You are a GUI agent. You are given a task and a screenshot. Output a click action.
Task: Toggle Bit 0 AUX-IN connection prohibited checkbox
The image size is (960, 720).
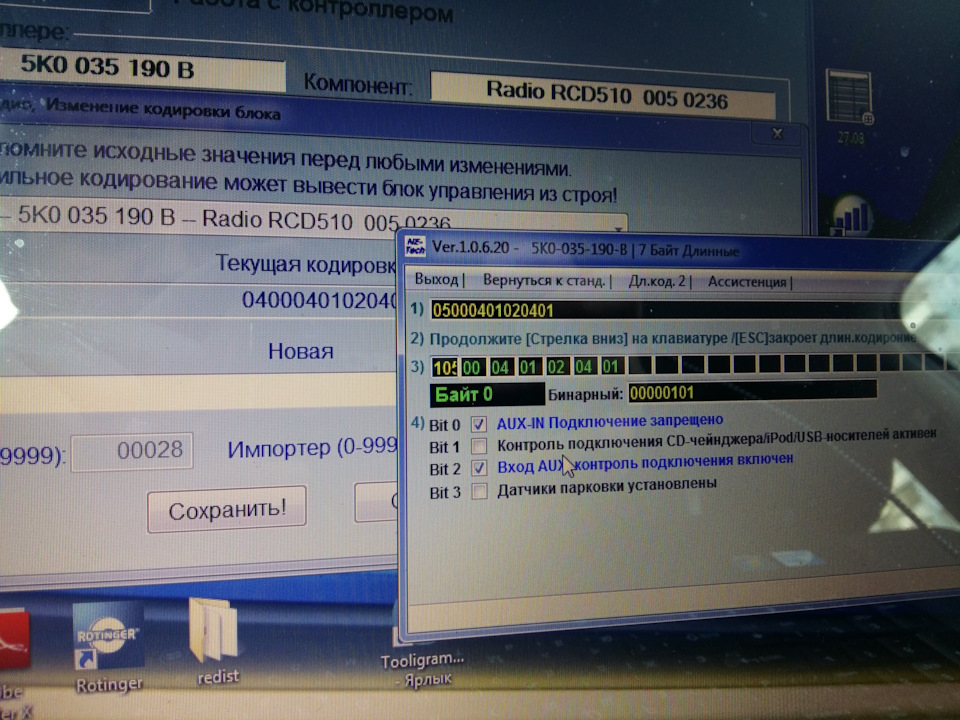click(x=479, y=424)
